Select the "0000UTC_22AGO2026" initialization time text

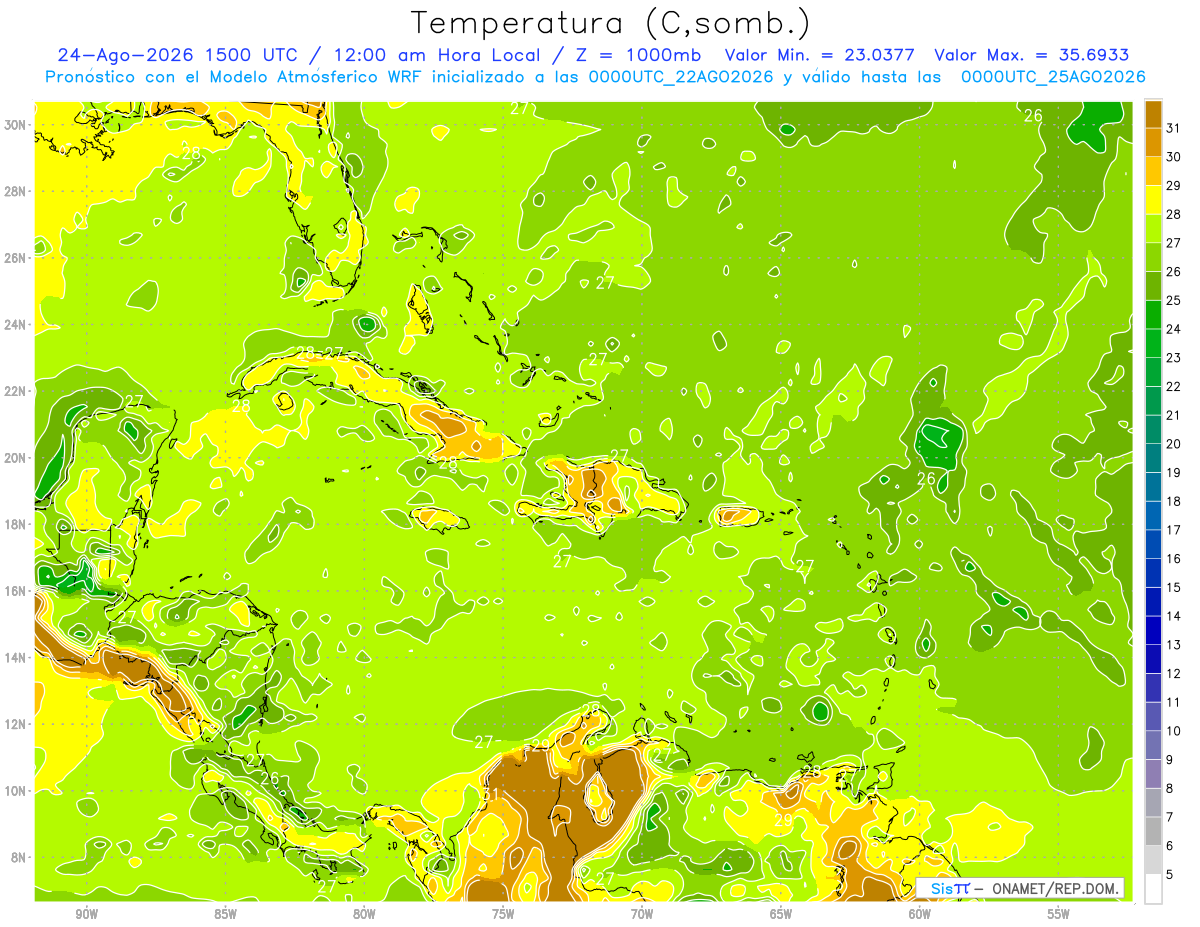tap(681, 77)
